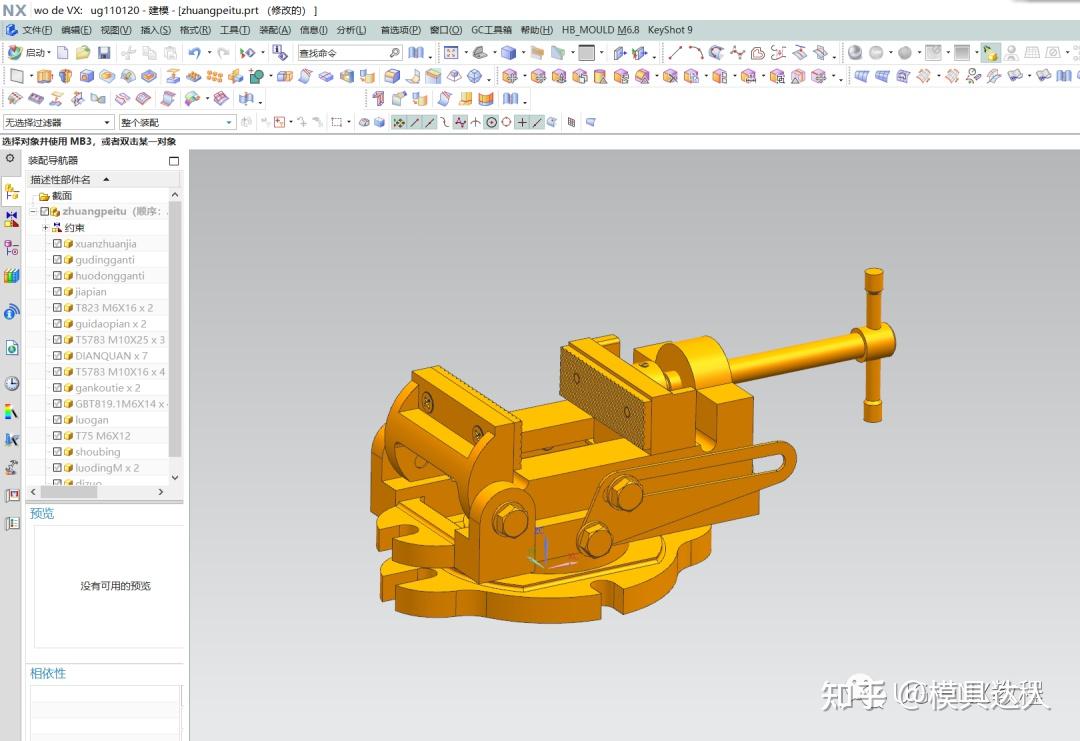
Task: Click the Save file icon
Action: [x=104, y=52]
